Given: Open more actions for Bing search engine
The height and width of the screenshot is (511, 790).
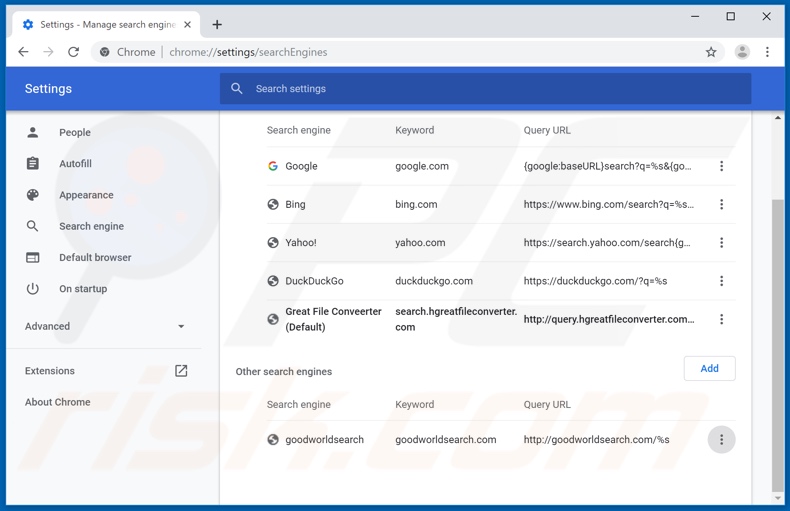Looking at the screenshot, I should coord(721,204).
